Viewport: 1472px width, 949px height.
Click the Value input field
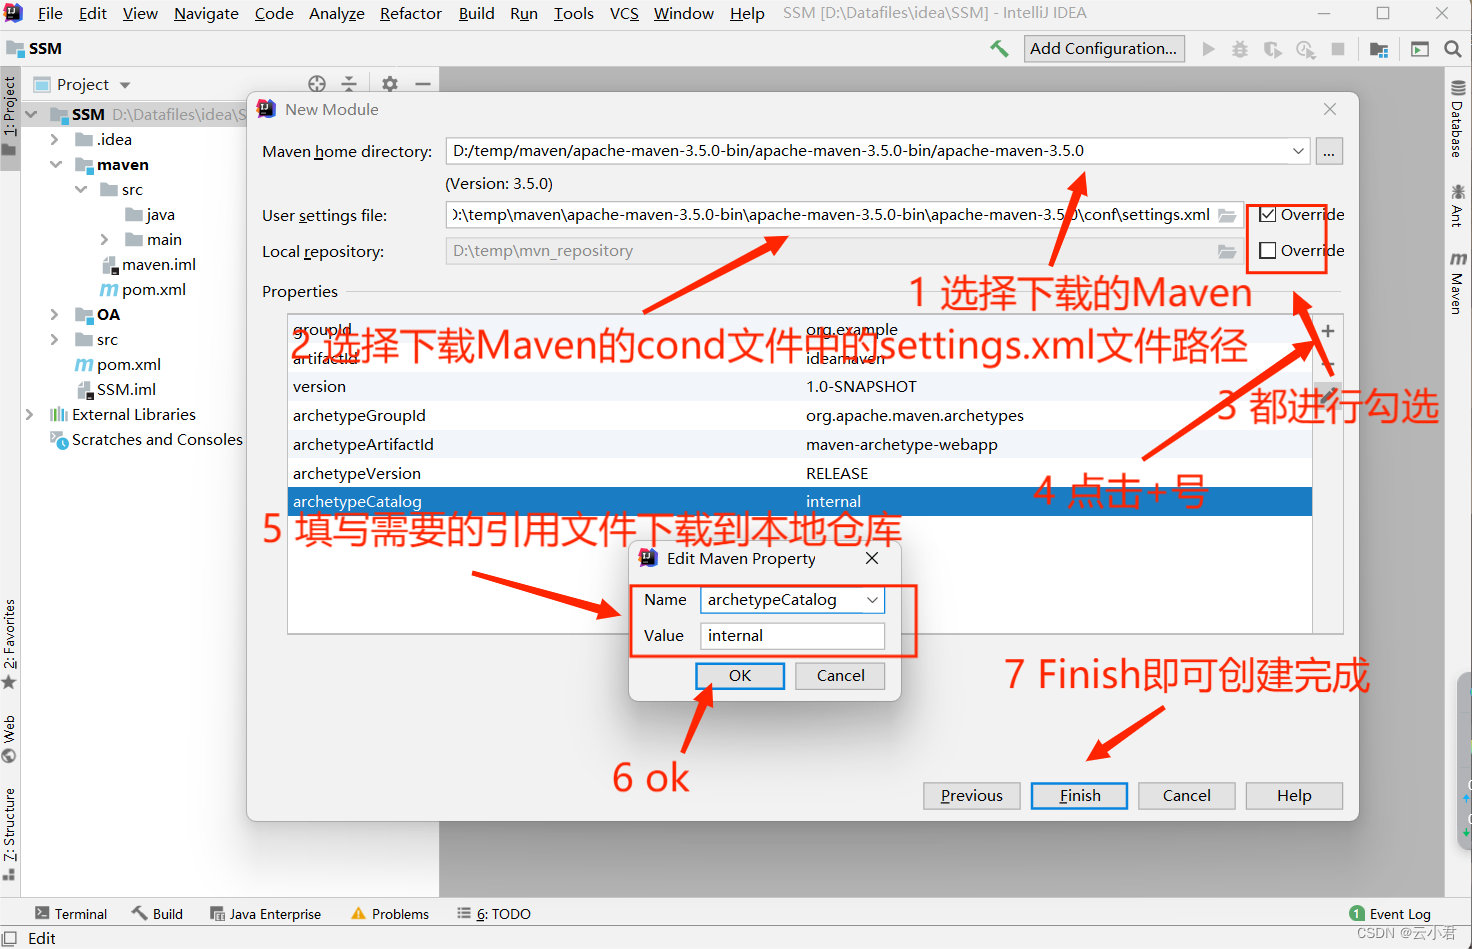tap(793, 636)
